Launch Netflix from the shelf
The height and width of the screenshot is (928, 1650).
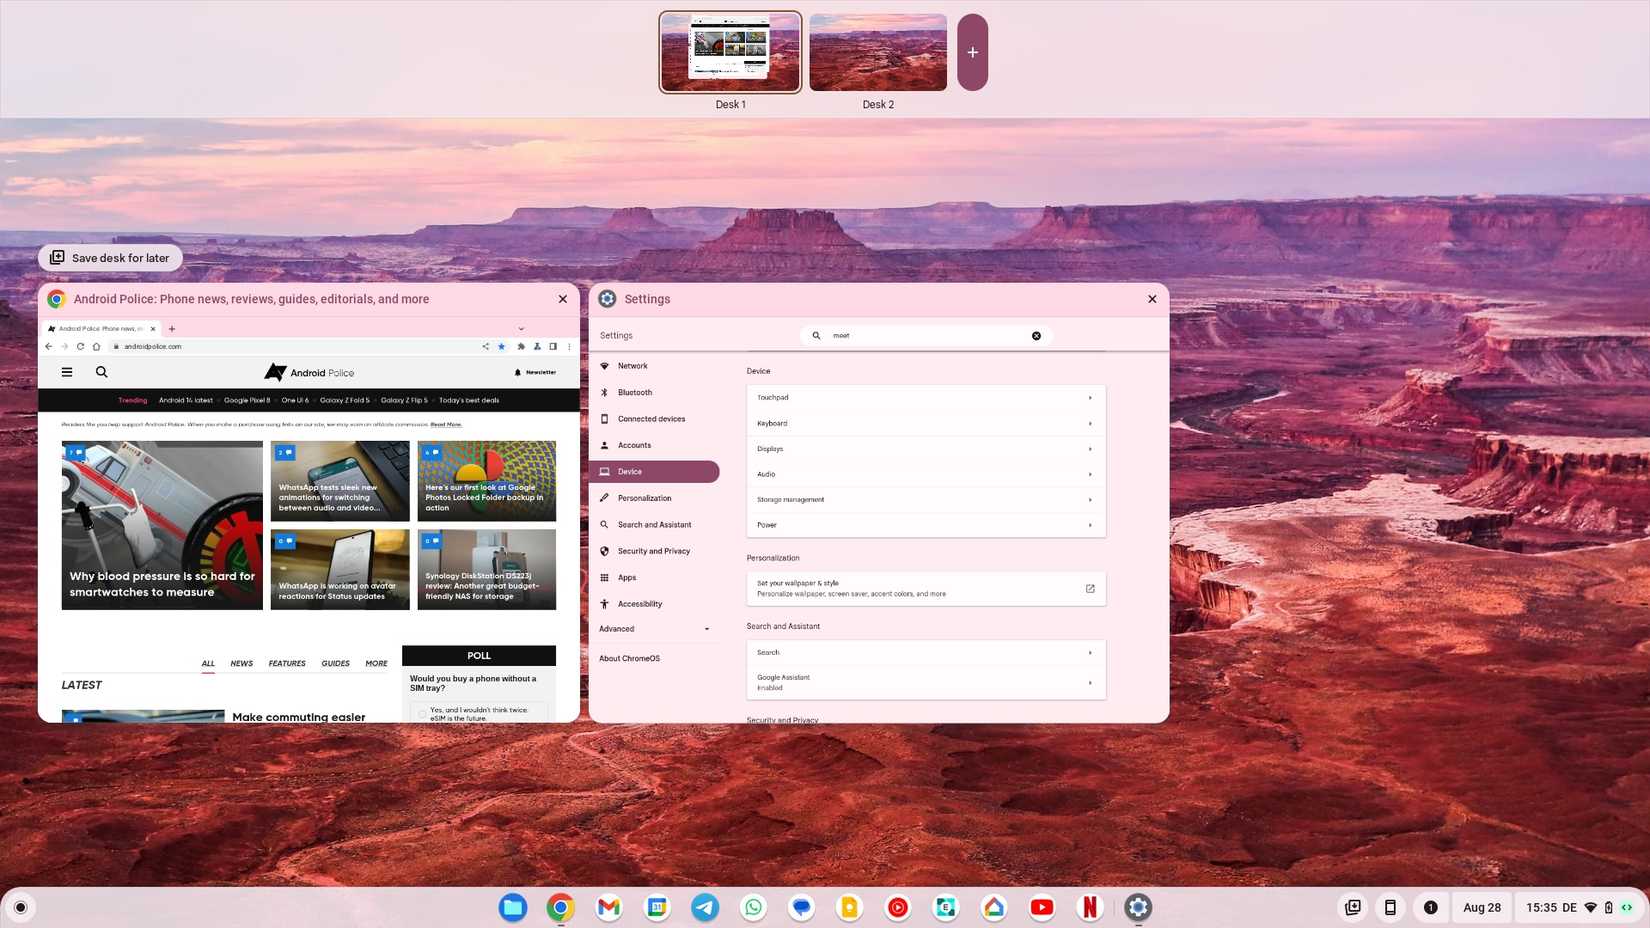1089,907
